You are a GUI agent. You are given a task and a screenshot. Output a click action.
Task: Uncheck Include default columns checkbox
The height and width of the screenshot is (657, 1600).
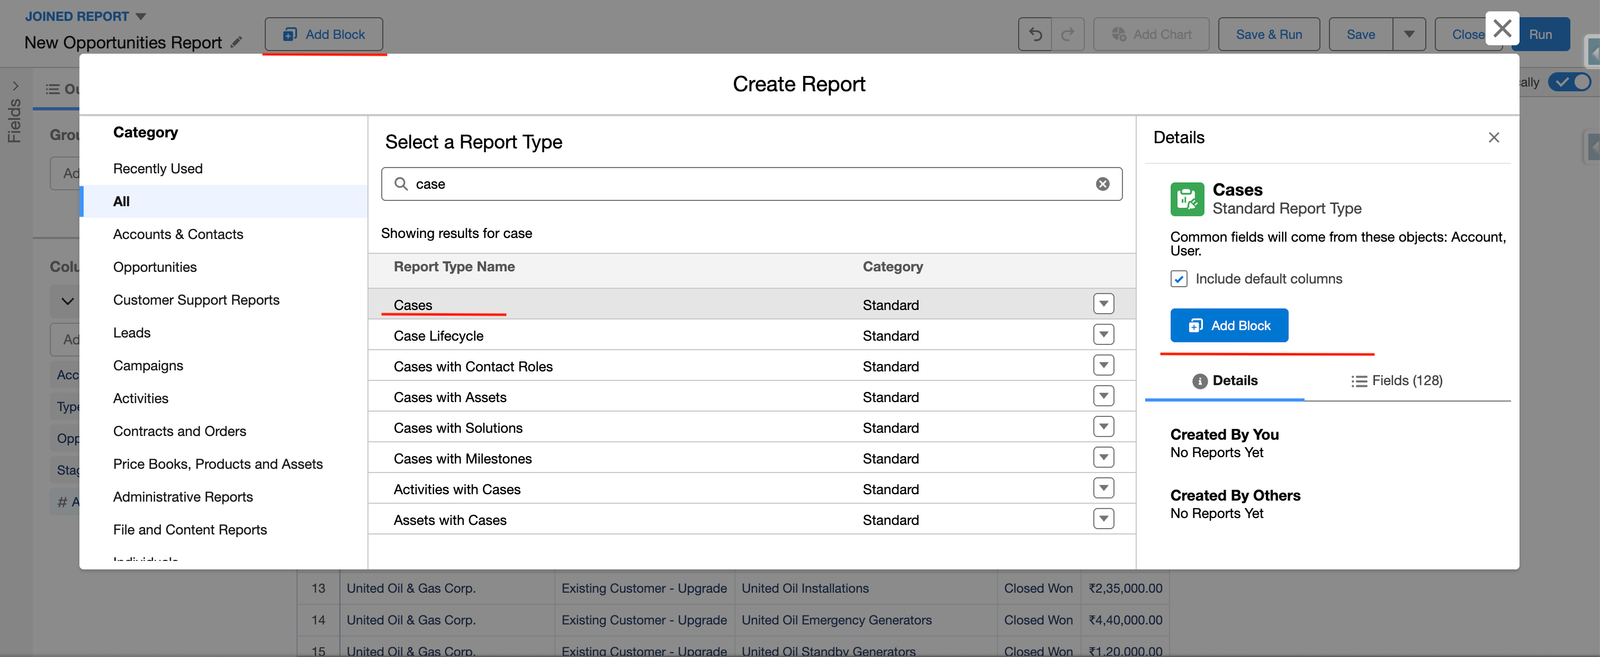point(1179,279)
